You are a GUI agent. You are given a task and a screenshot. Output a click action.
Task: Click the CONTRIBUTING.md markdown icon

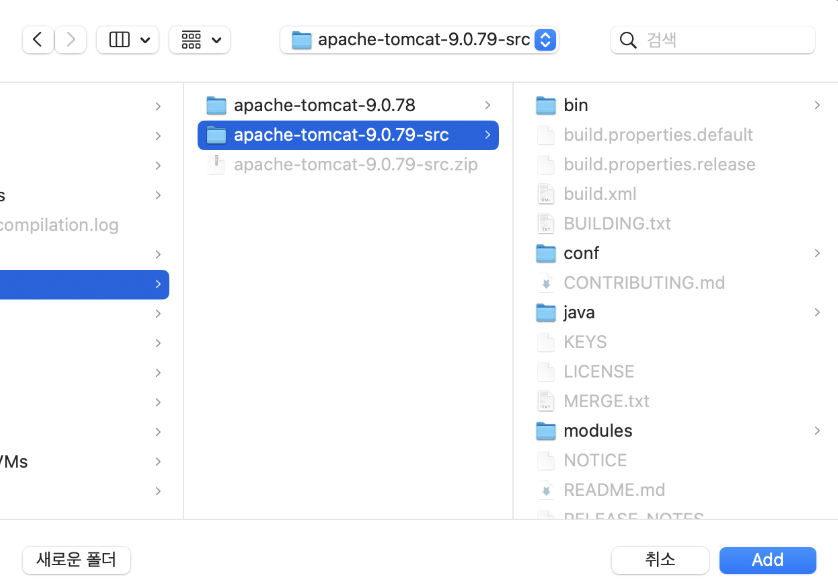546,283
